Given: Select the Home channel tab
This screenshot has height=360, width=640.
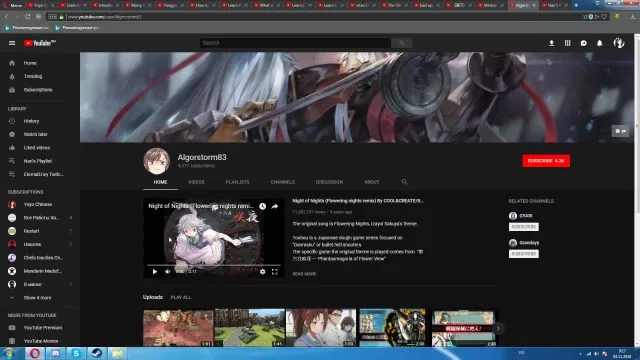Looking at the screenshot, I should 160,182.
